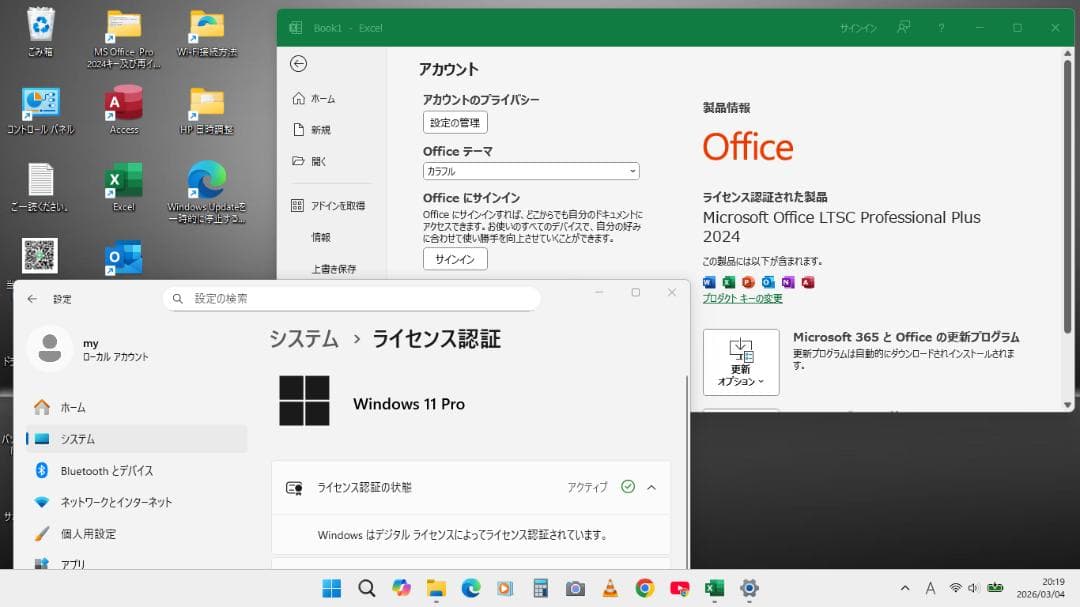1080x607 pixels.
Task: Open the feedback icon in Excel title bar
Action: pyautogui.click(x=904, y=28)
